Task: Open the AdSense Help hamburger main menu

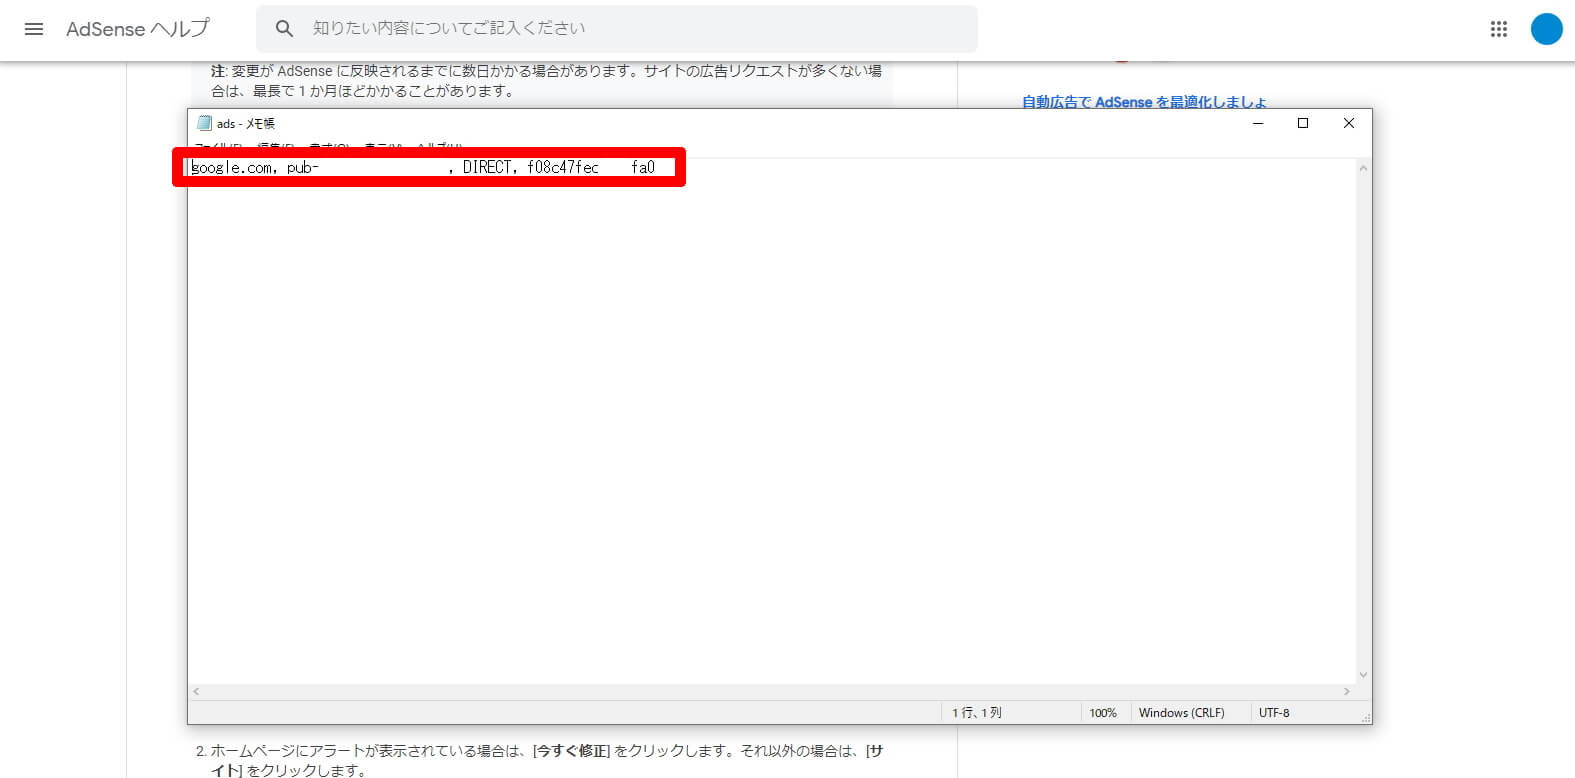Action: (34, 29)
